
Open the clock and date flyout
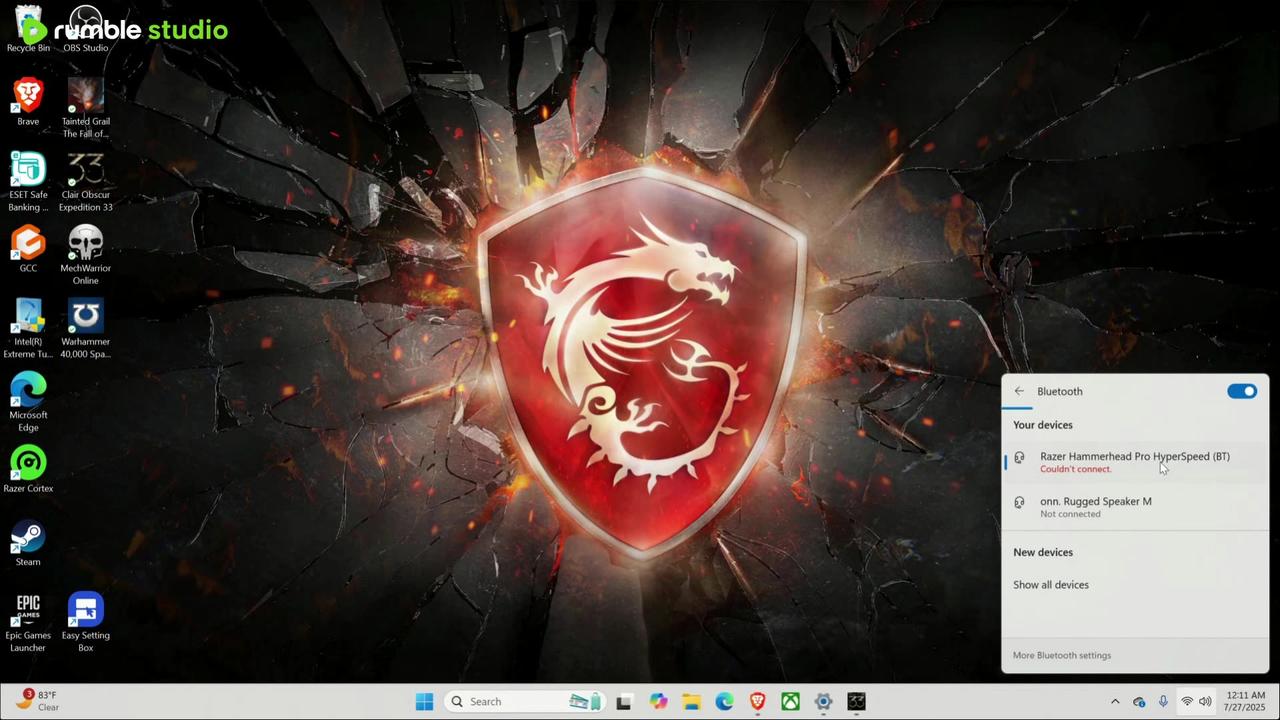tap(1245, 701)
